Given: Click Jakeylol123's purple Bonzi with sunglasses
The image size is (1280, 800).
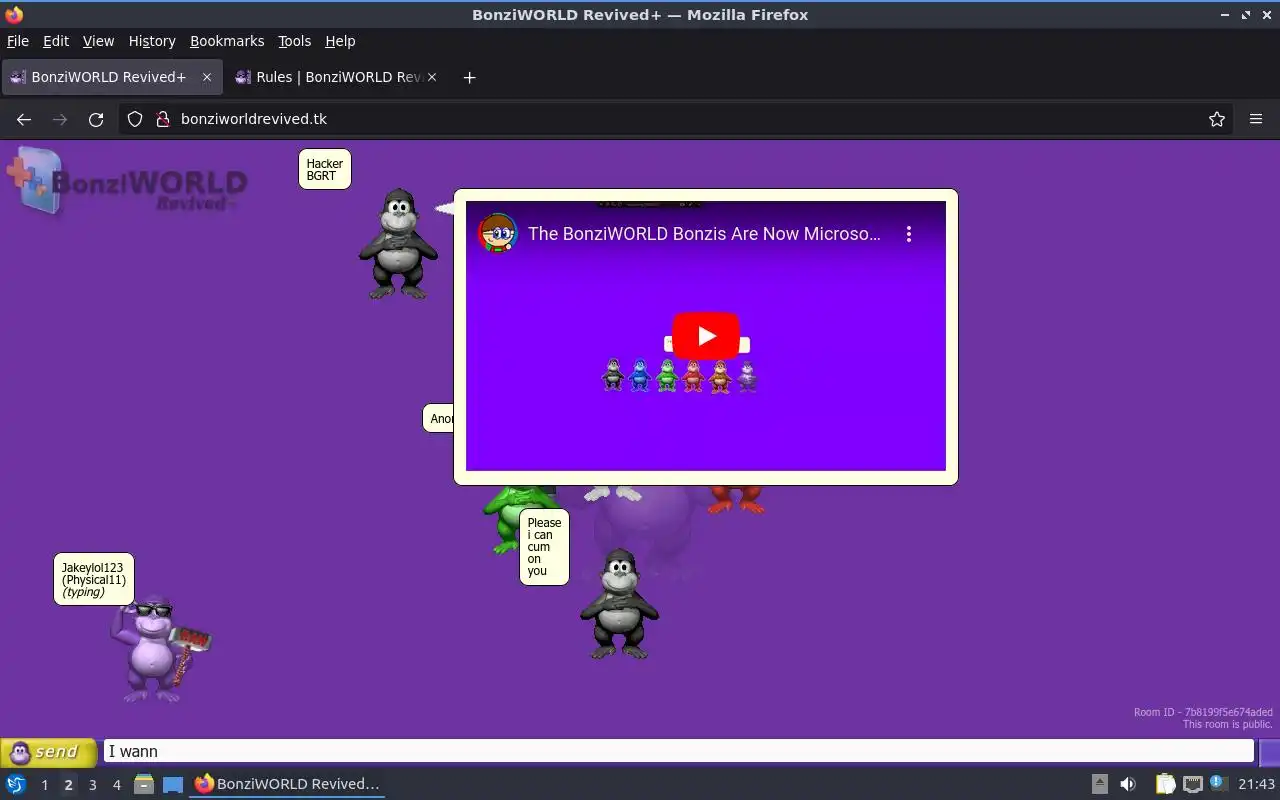Looking at the screenshot, I should 158,649.
